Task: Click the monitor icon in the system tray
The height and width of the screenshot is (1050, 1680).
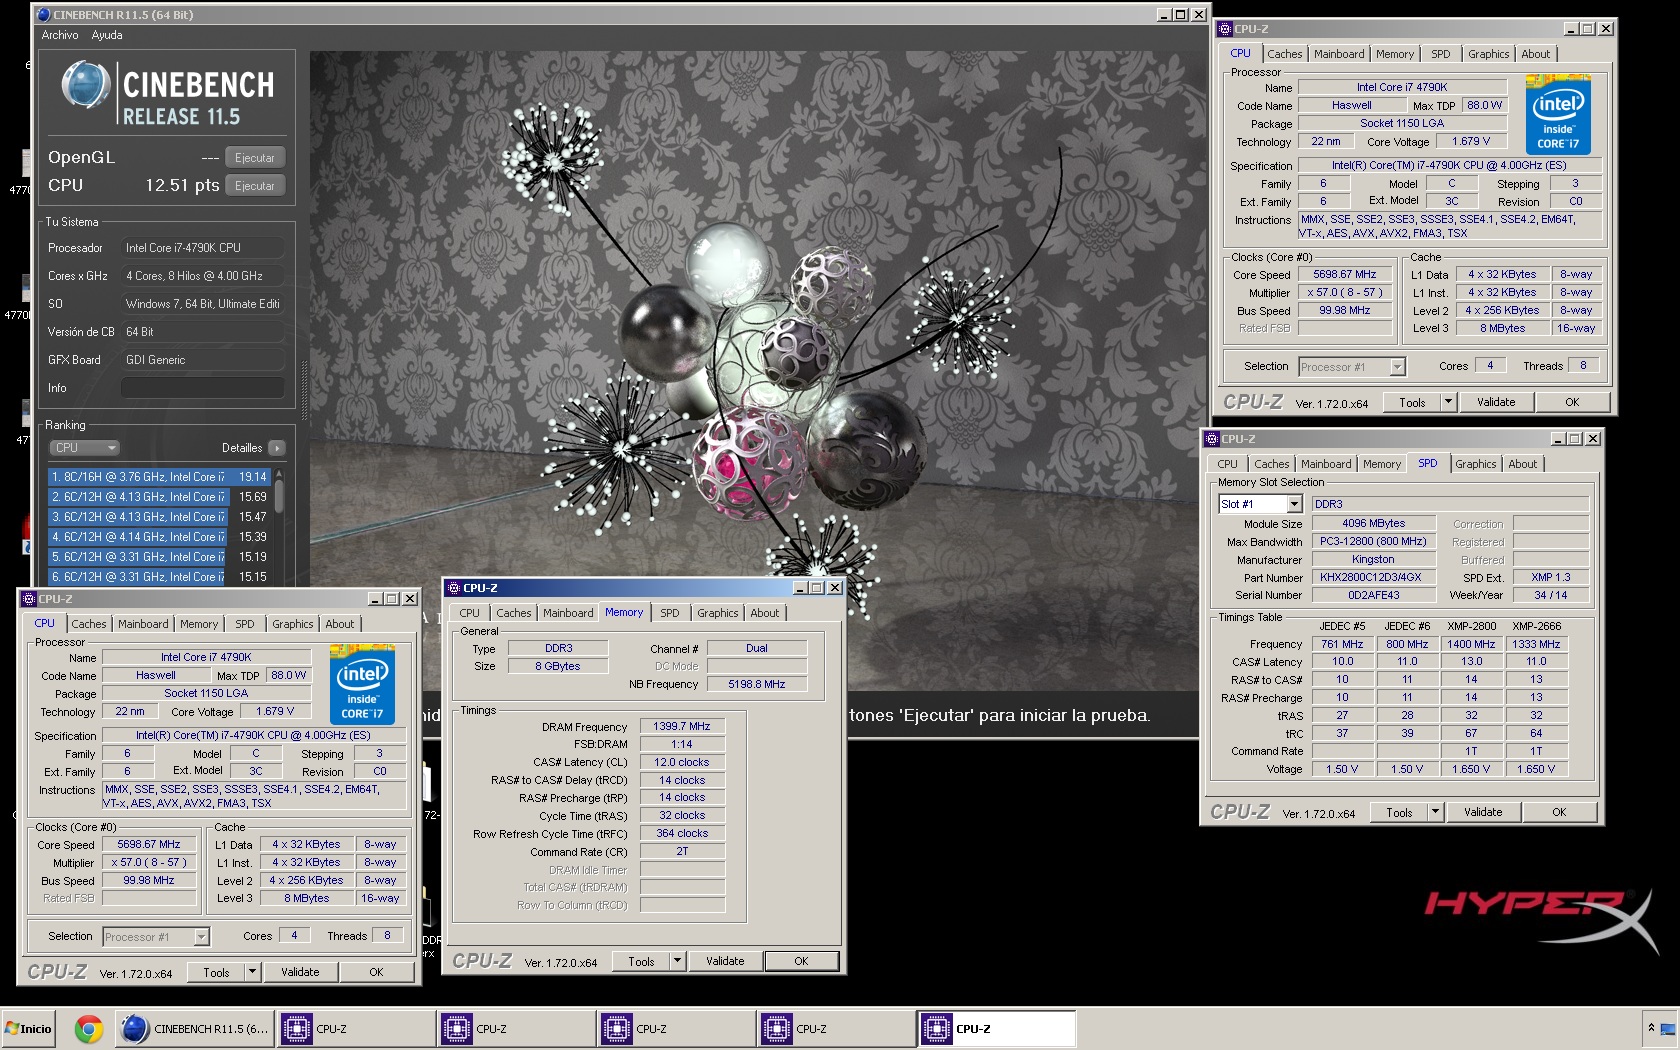Action: tap(1669, 1028)
